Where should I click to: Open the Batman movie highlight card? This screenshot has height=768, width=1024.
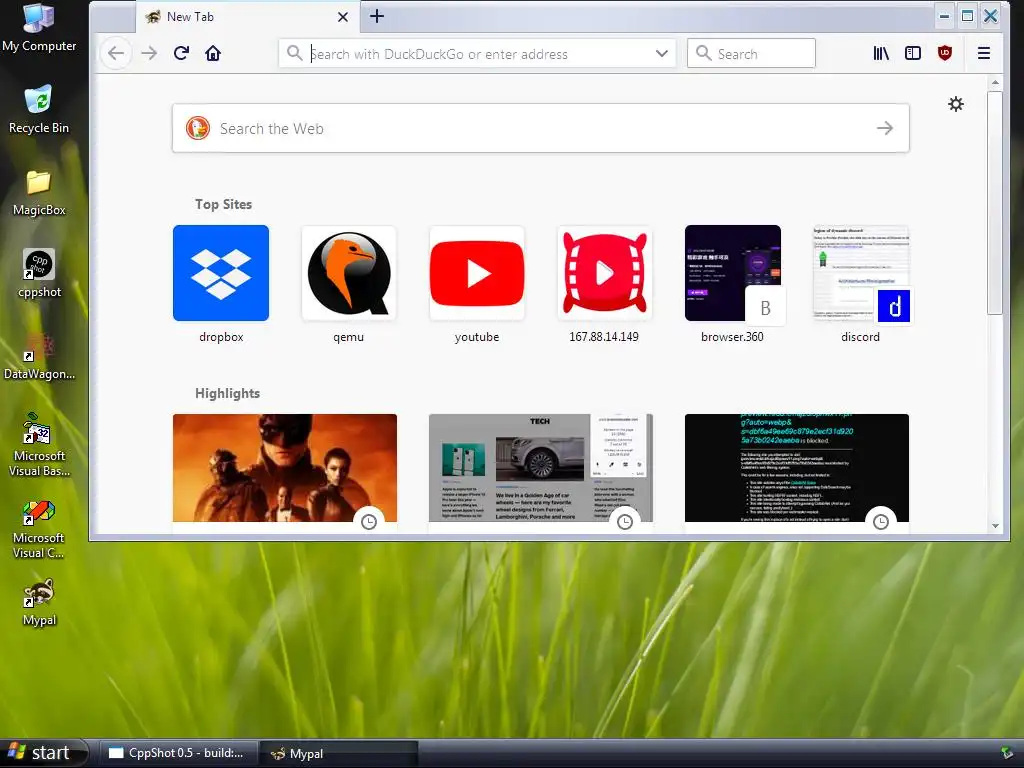point(285,468)
